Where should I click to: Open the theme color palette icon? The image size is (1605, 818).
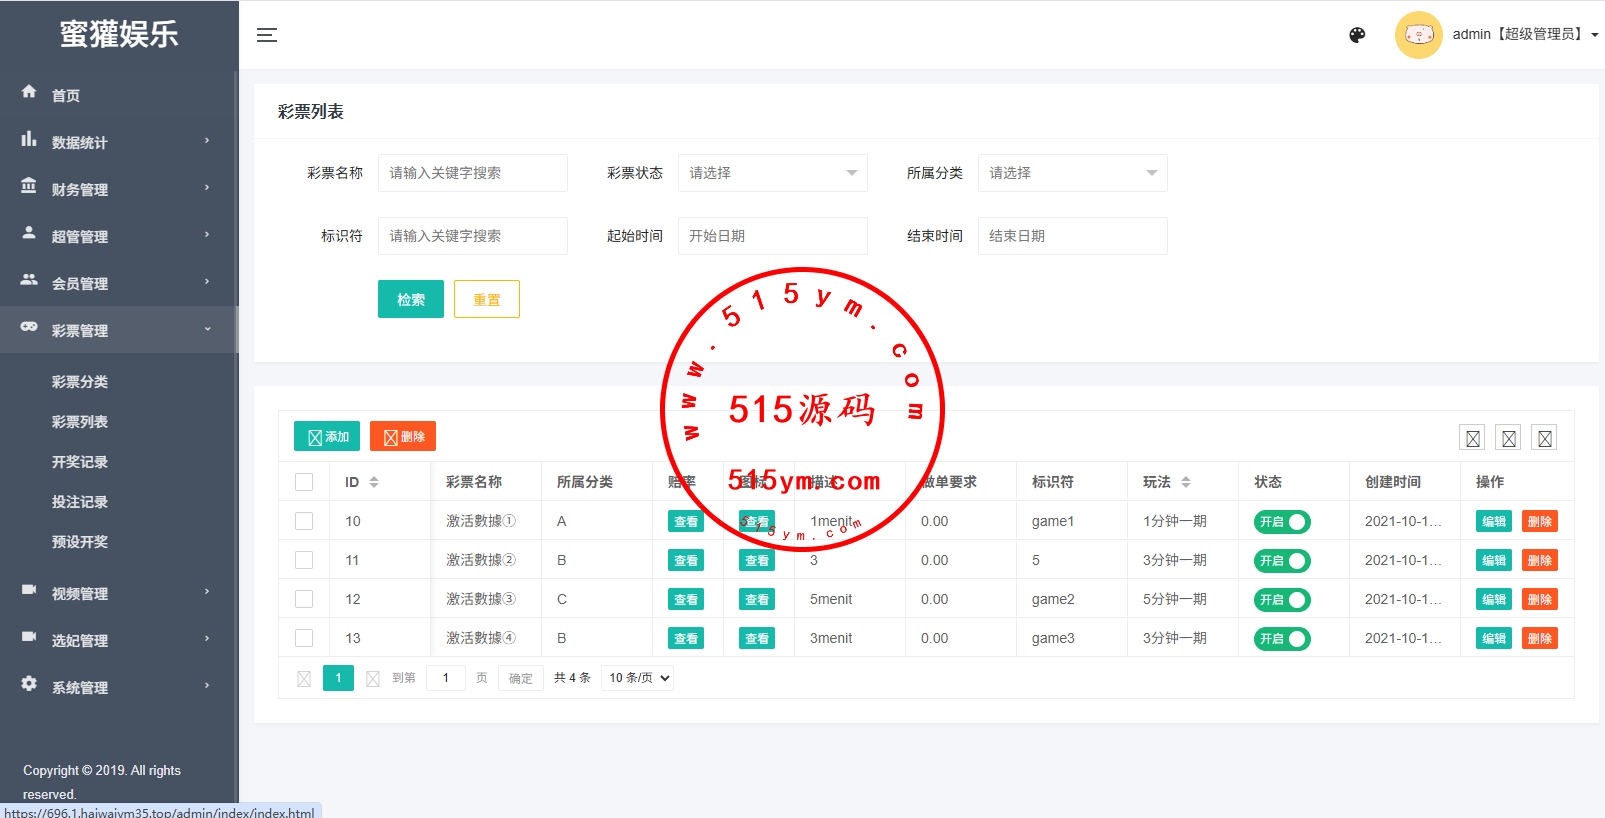[x=1357, y=35]
